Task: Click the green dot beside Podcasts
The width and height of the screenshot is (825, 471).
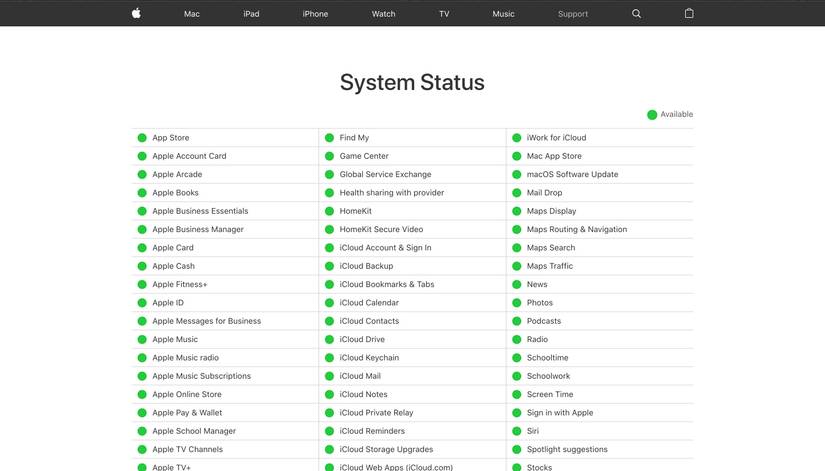Action: click(517, 321)
